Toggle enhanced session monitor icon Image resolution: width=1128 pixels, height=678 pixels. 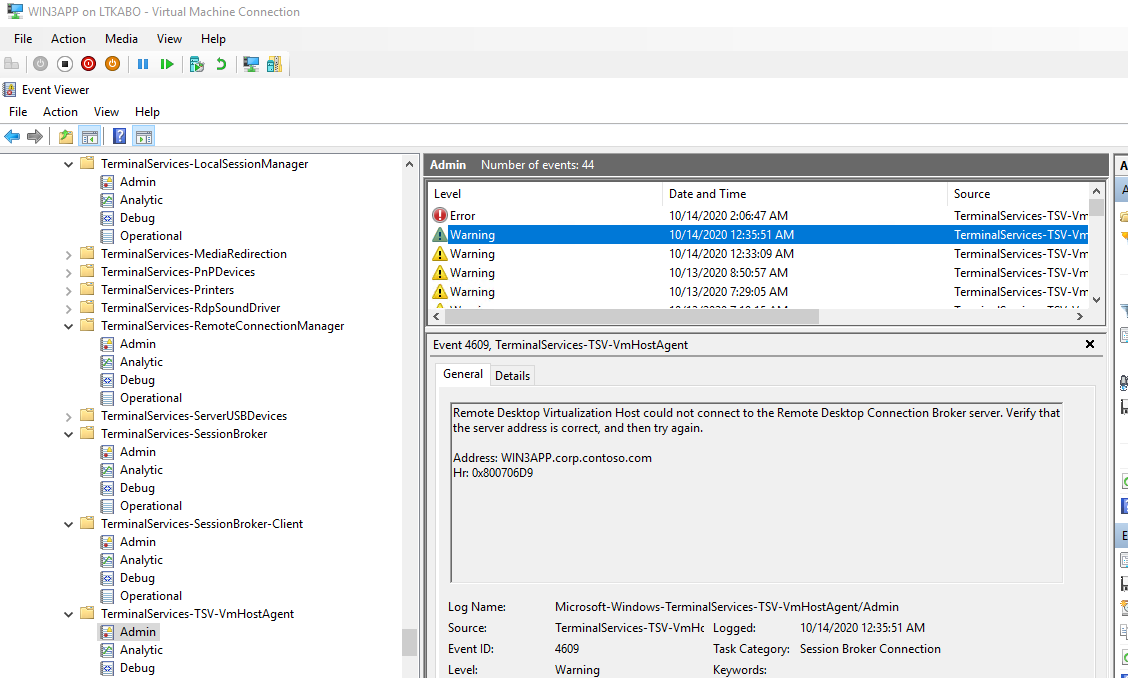[x=251, y=64]
